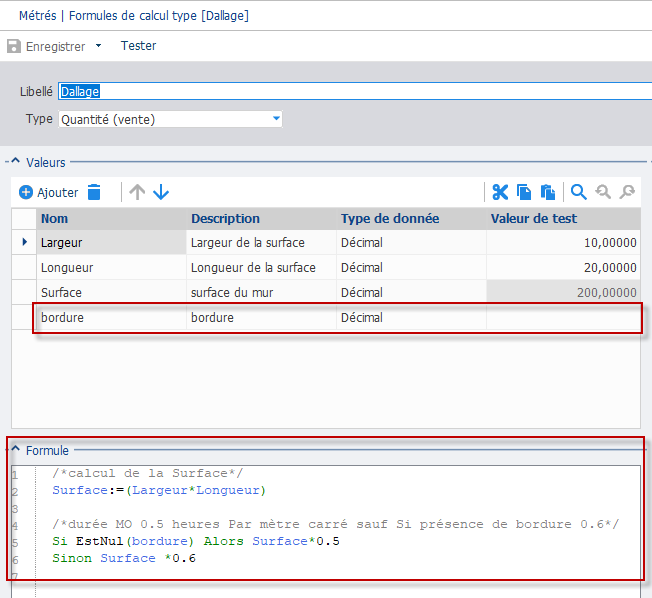Copy selection with the copy icon

[x=524, y=192]
